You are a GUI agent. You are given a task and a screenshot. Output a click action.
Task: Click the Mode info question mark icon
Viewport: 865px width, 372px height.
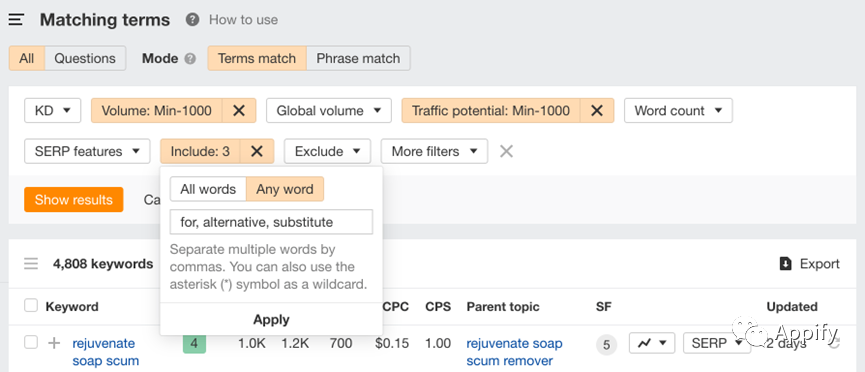190,59
